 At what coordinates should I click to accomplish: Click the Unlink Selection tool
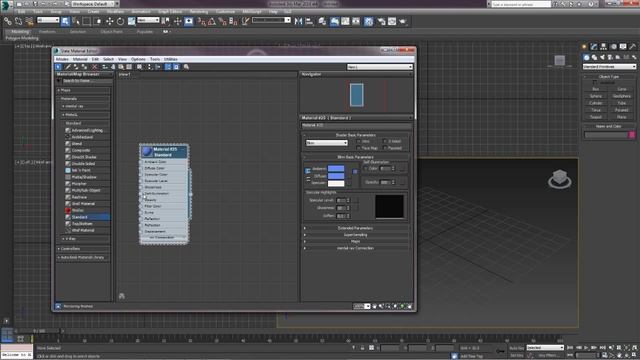pos(18,21)
